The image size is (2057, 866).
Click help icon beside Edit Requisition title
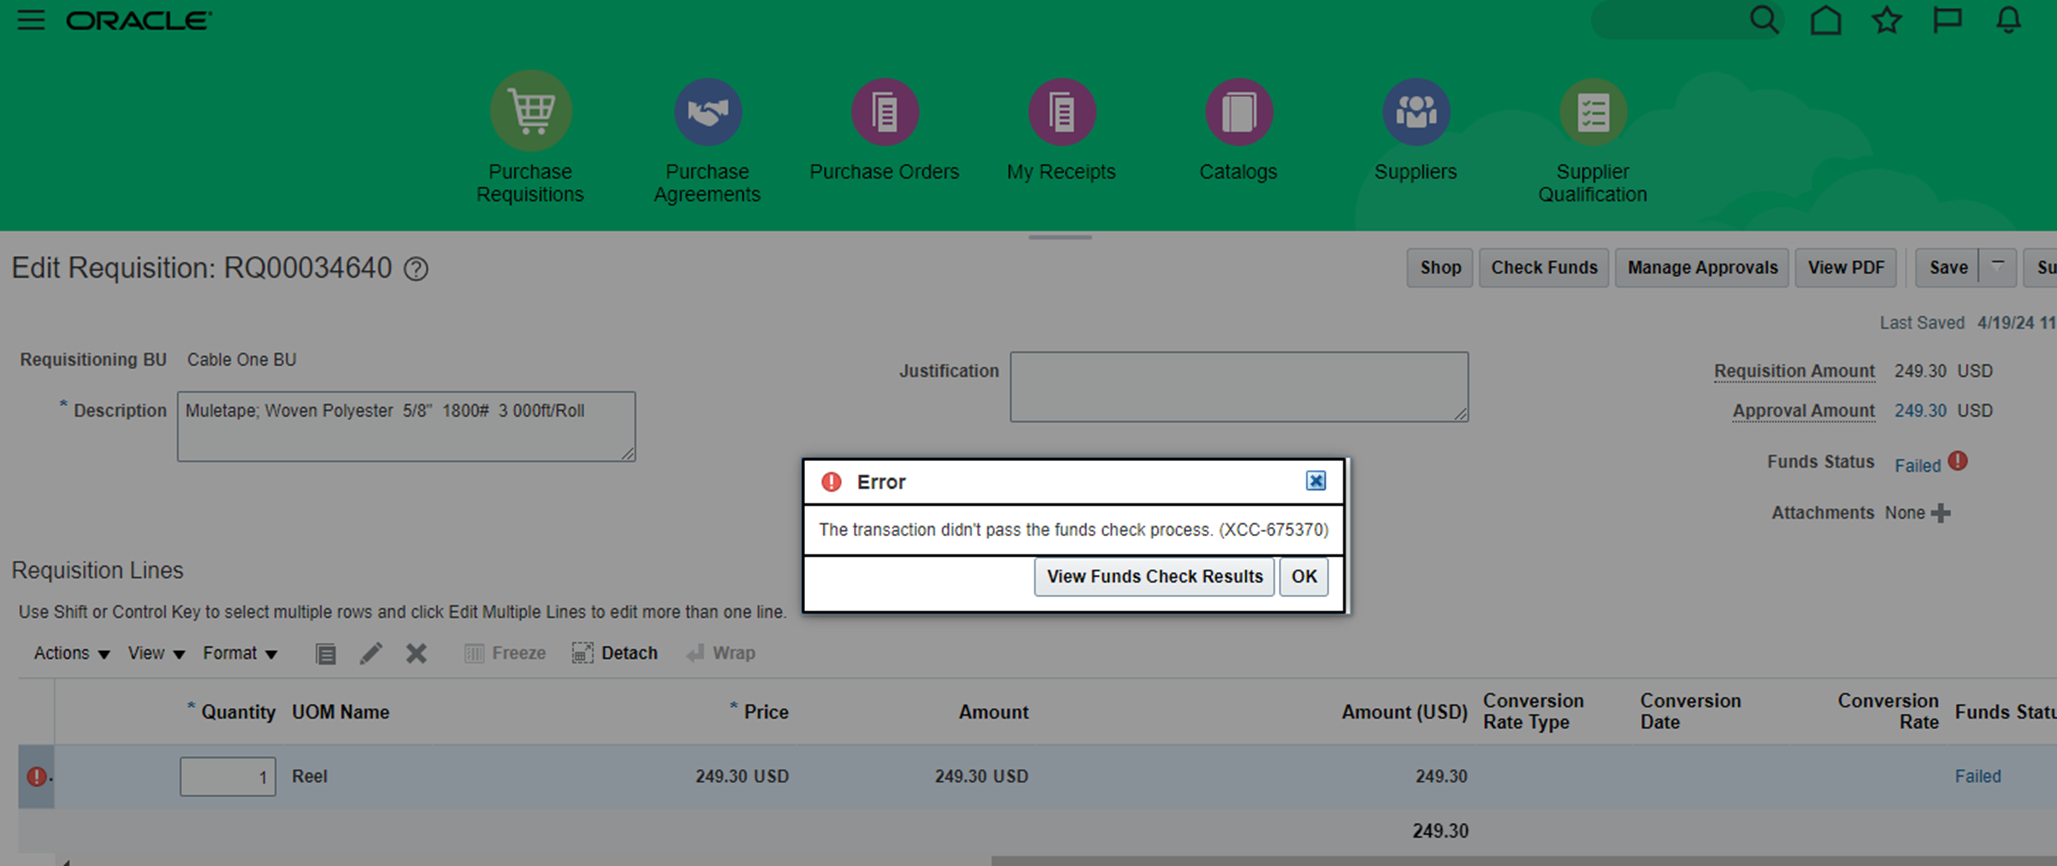click(x=416, y=269)
